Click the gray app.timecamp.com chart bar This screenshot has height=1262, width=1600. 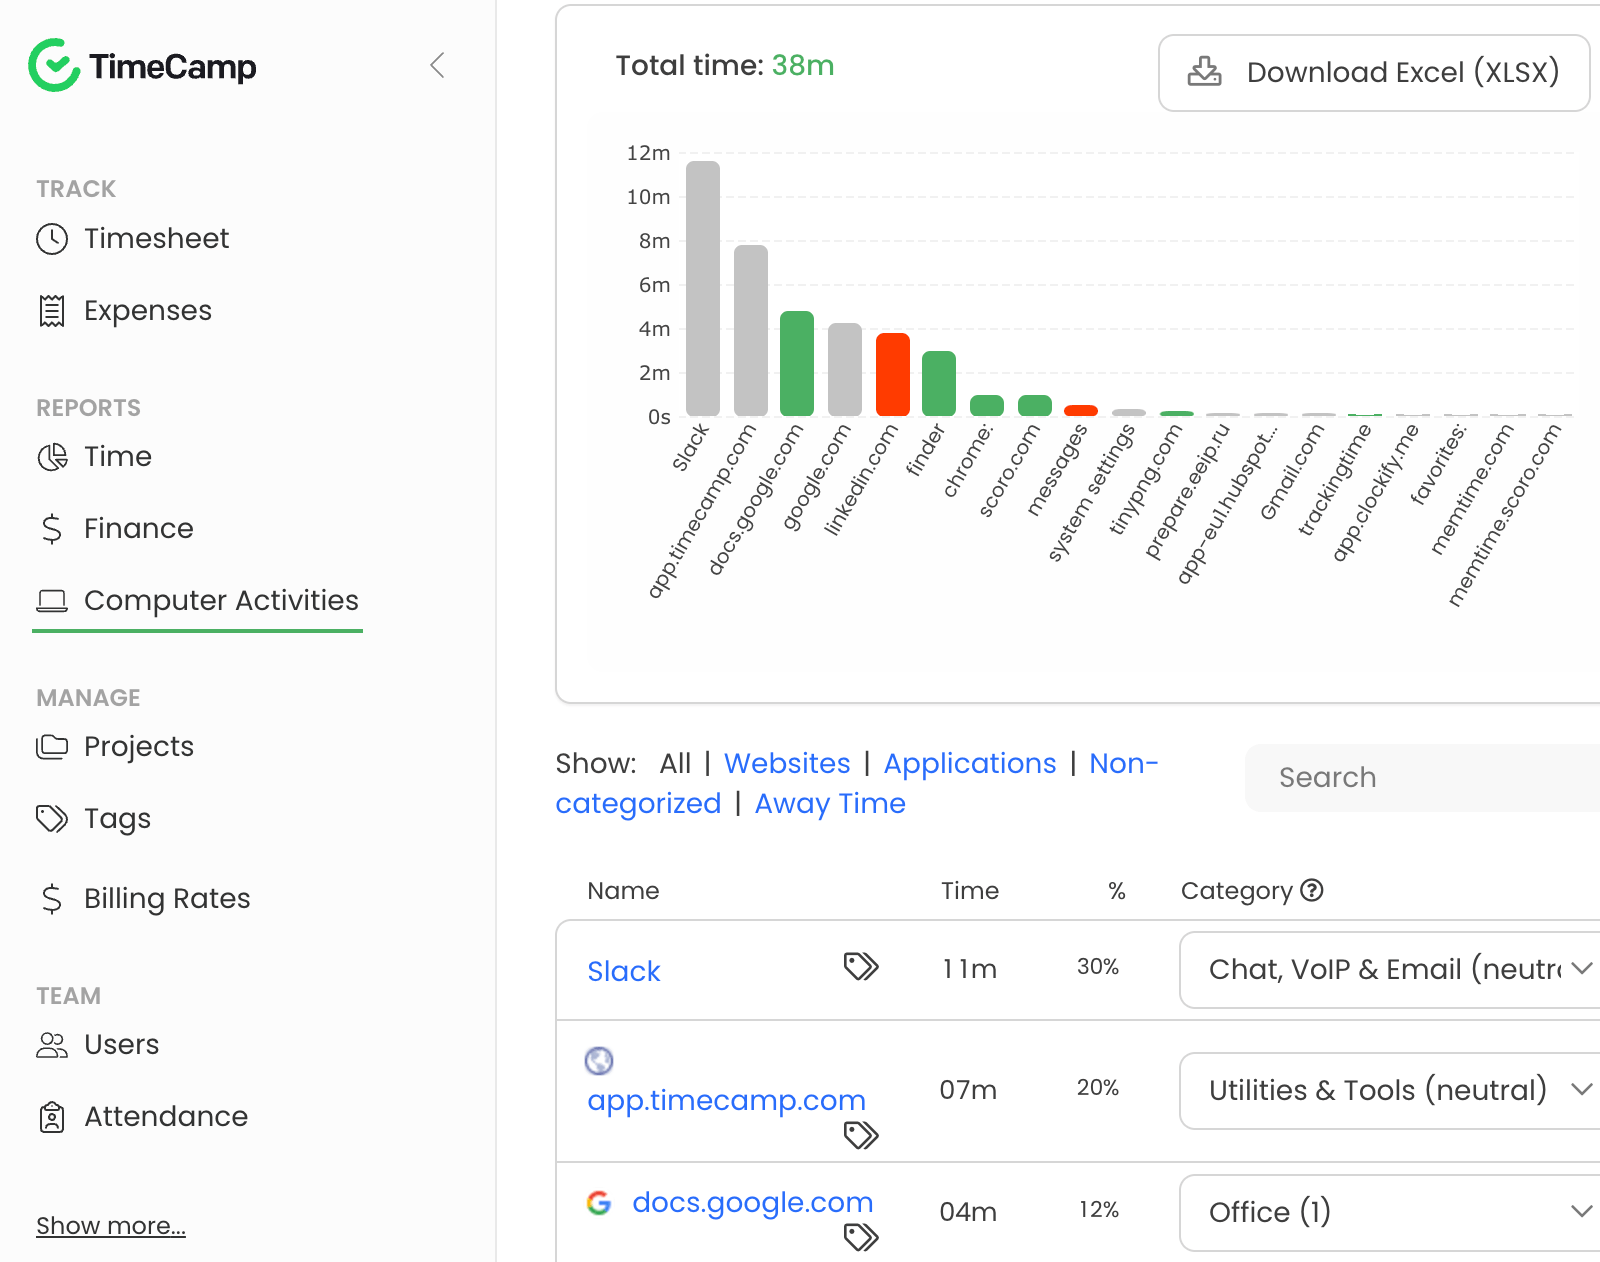(x=751, y=331)
